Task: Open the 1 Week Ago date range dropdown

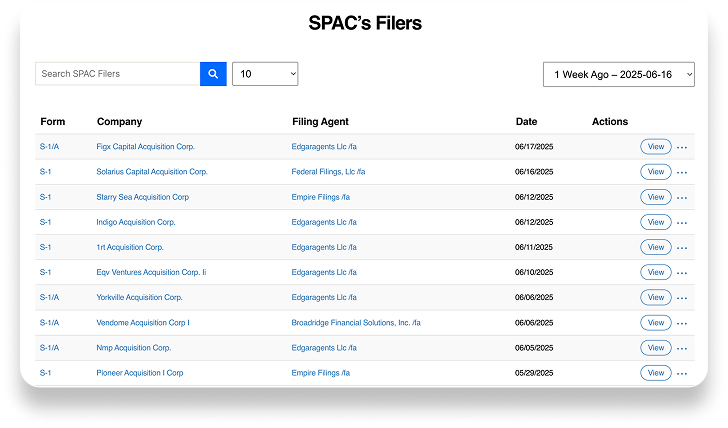Action: coord(618,75)
